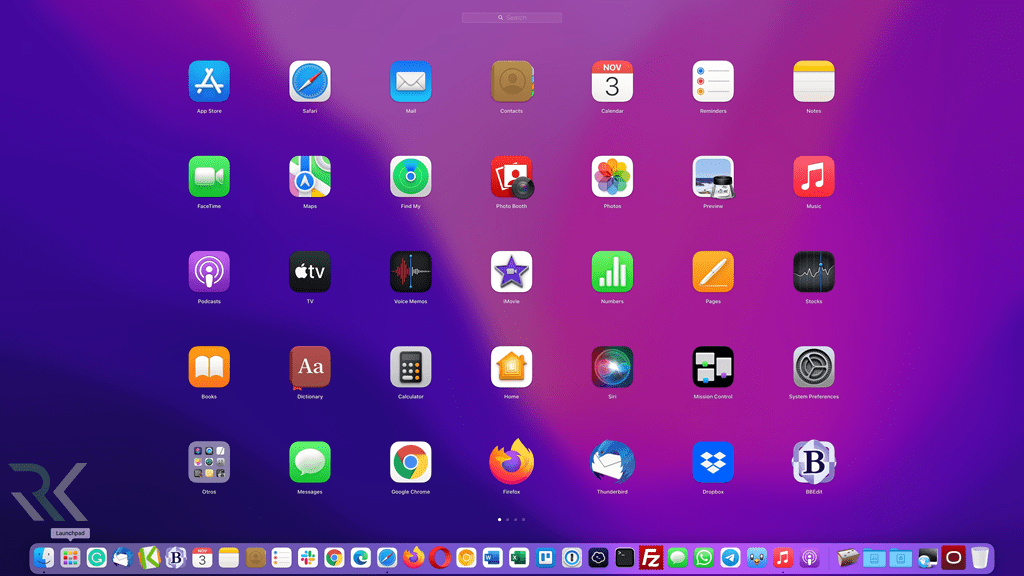Launch the Home app
Viewport: 1024px width, 576px height.
point(511,367)
